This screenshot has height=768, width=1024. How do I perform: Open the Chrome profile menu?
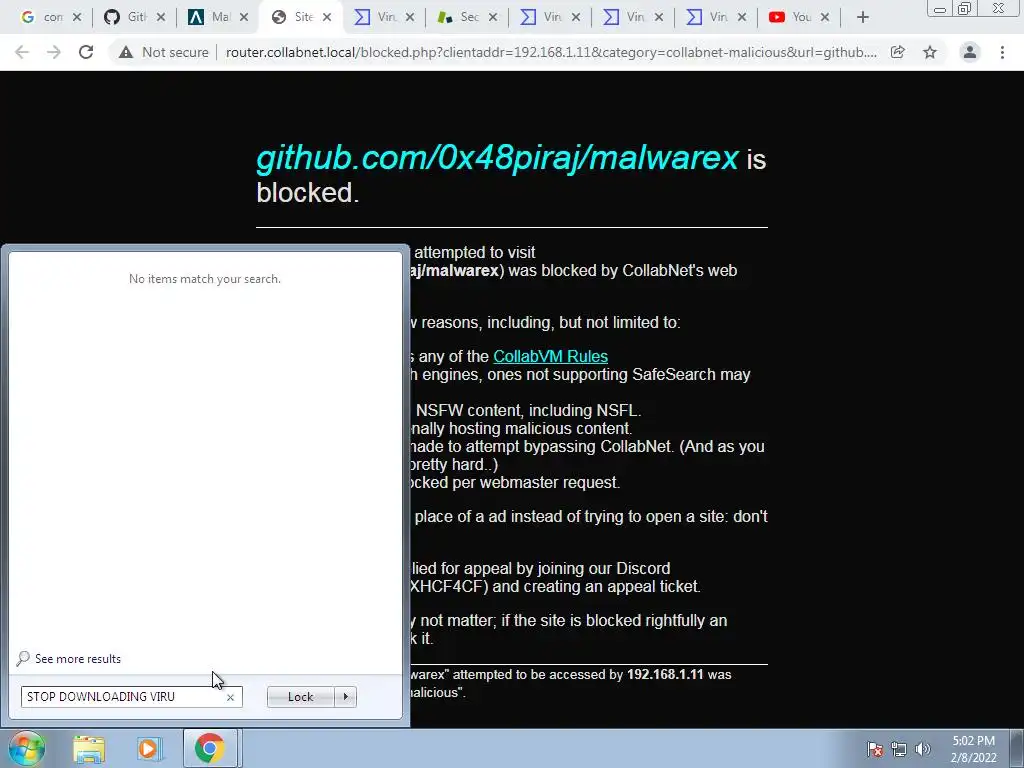point(970,52)
